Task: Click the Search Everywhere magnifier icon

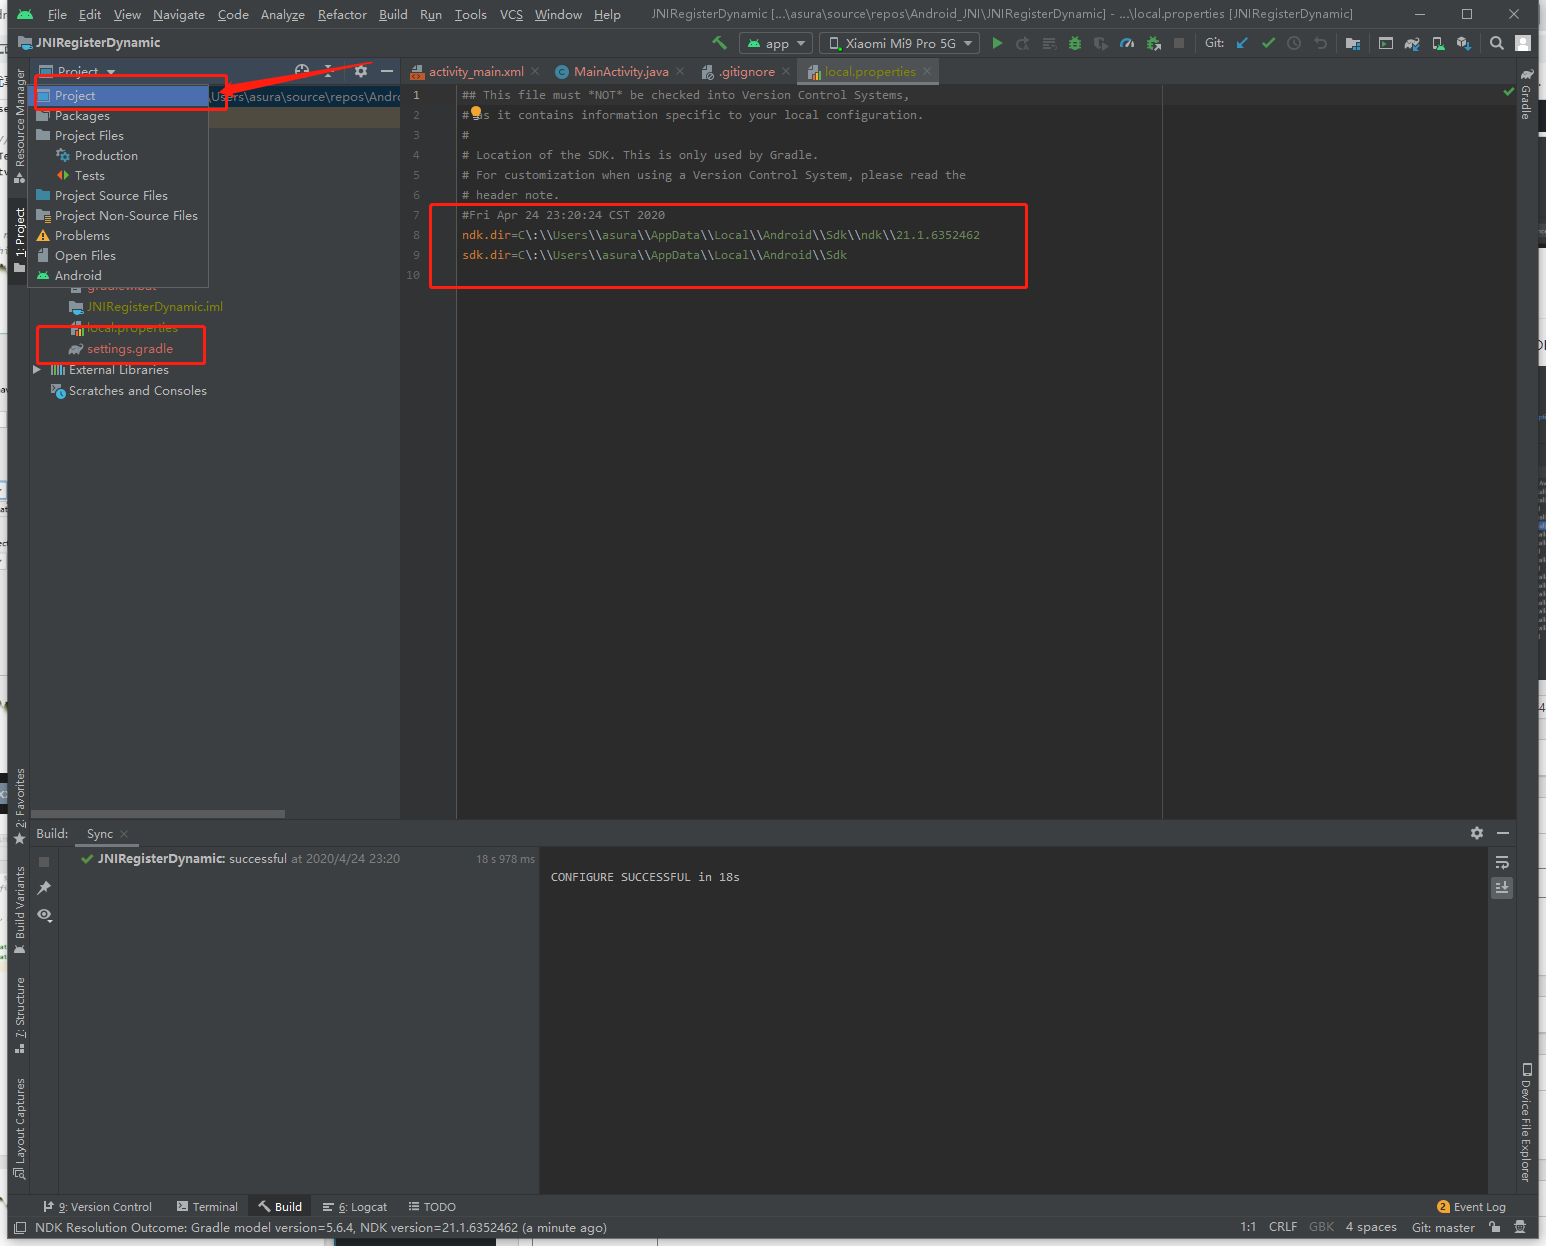Action: (1496, 43)
